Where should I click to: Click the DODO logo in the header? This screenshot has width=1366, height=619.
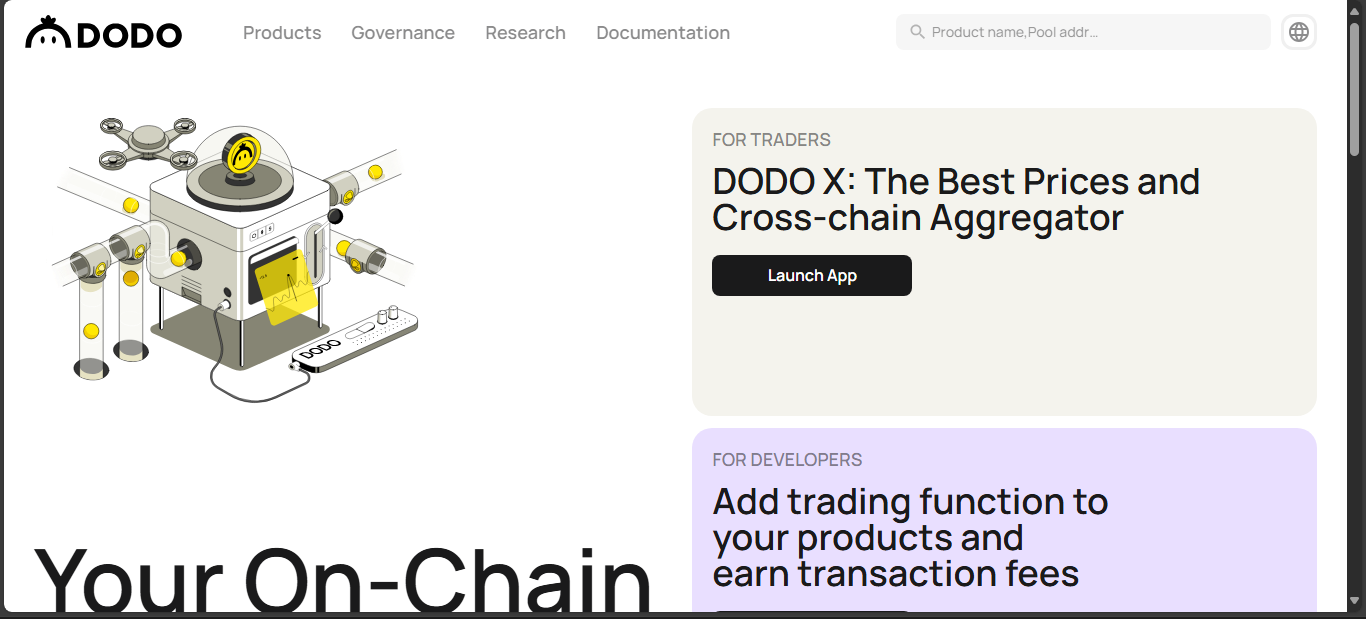click(x=104, y=33)
